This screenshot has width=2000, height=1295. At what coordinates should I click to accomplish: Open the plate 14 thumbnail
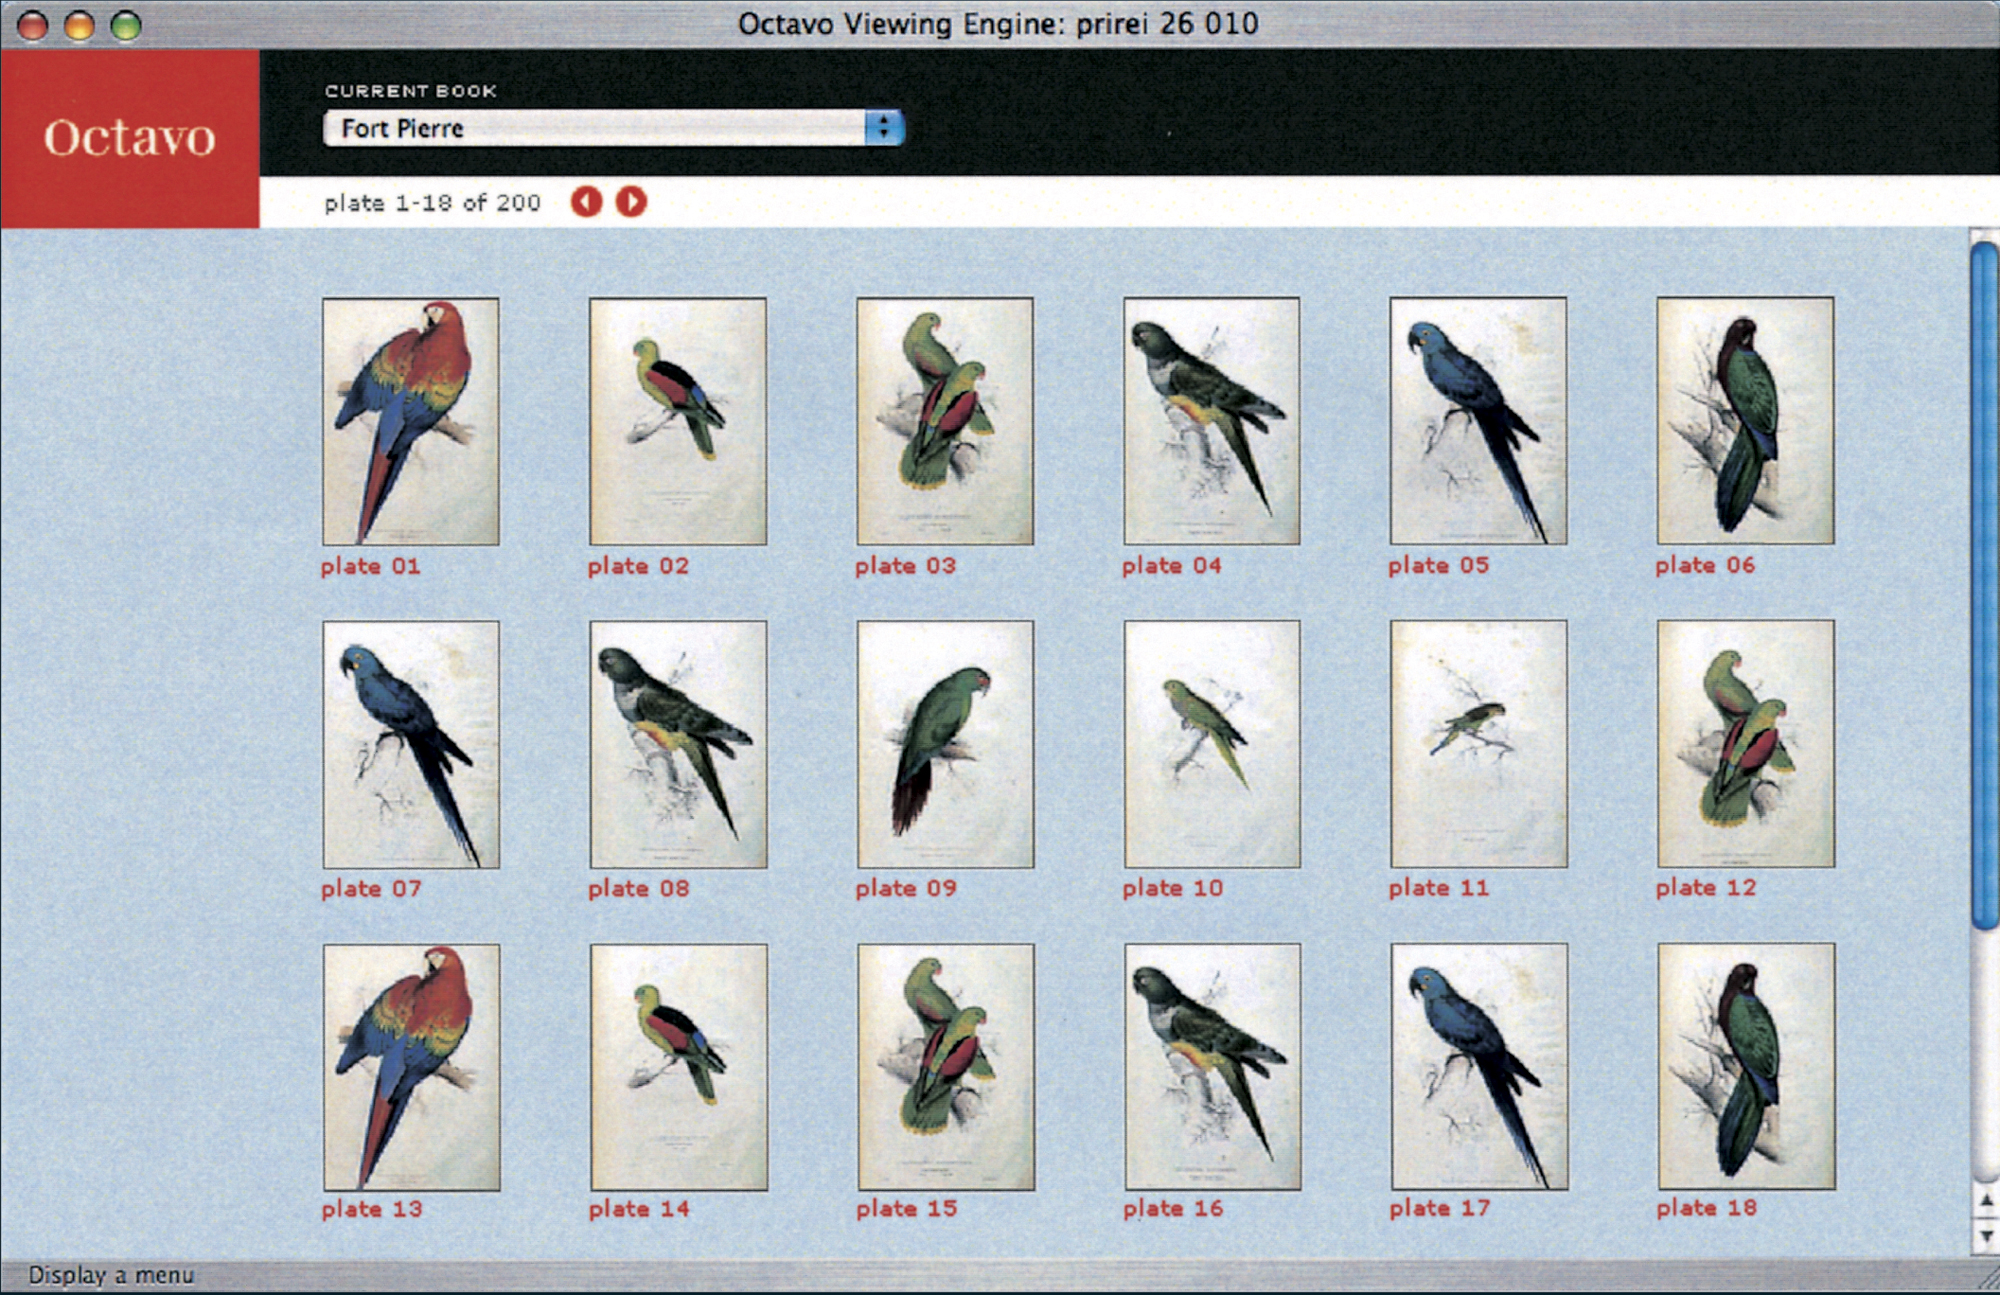point(678,1066)
